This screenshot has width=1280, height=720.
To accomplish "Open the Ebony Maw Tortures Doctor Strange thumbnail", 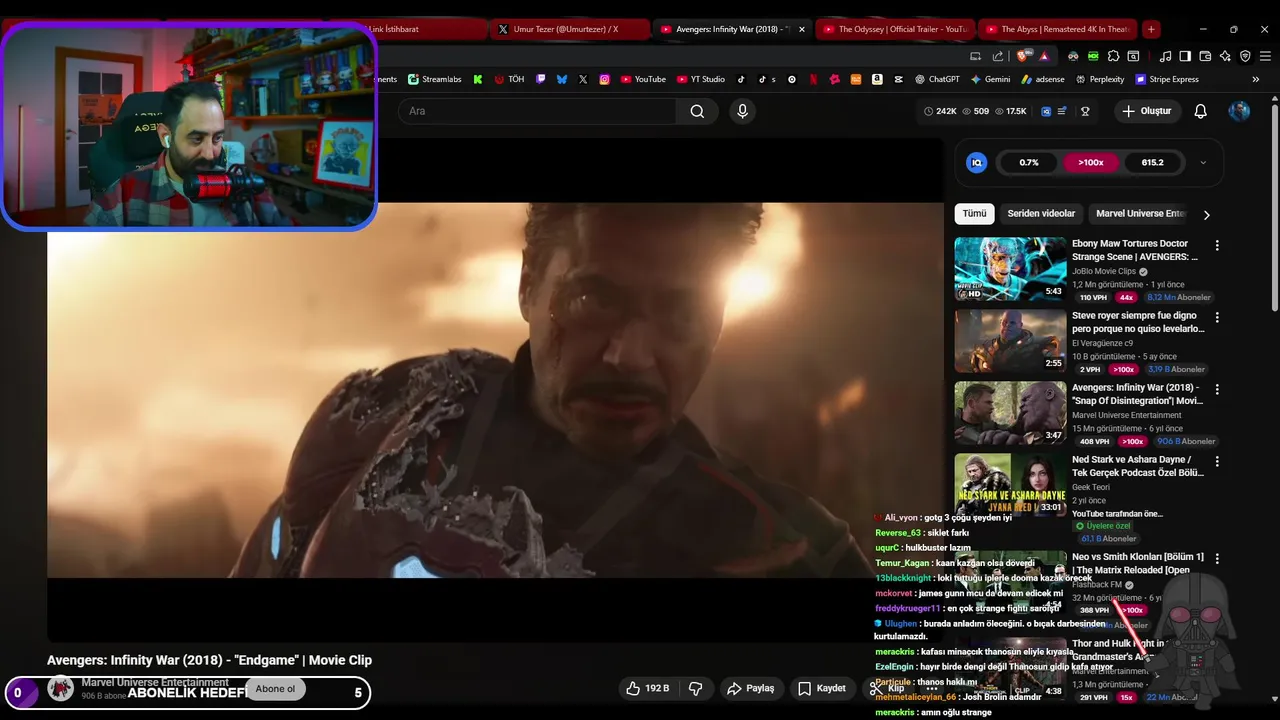I will pos(1010,268).
